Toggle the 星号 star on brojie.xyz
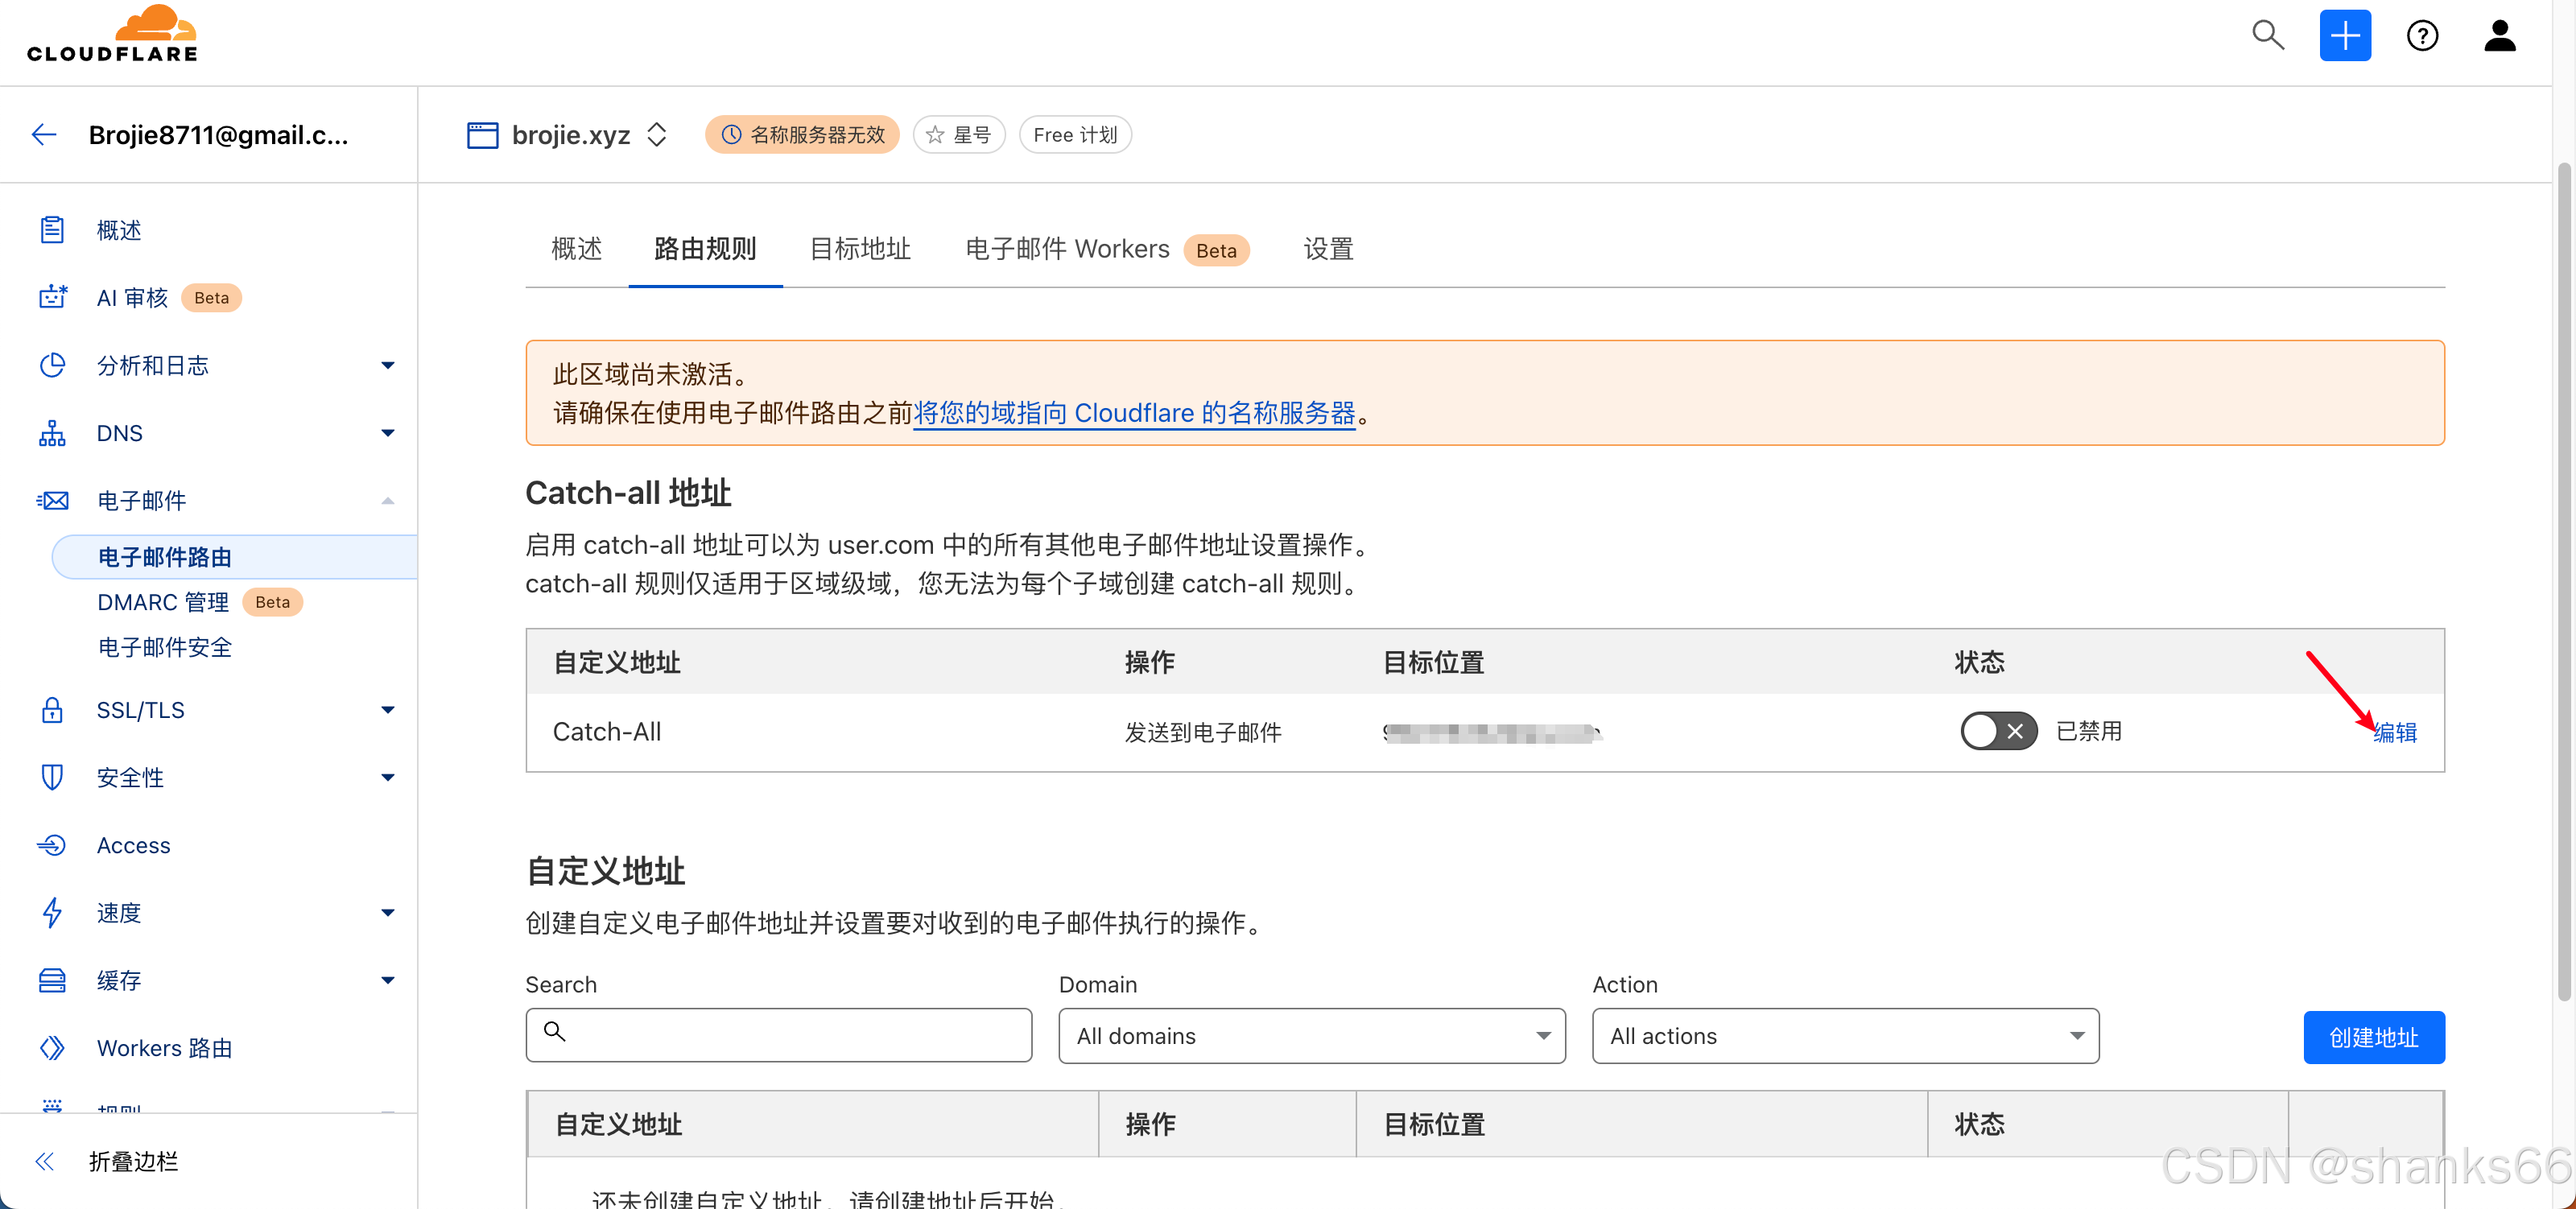Image resolution: width=2576 pixels, height=1209 pixels. pyautogui.click(x=958, y=135)
